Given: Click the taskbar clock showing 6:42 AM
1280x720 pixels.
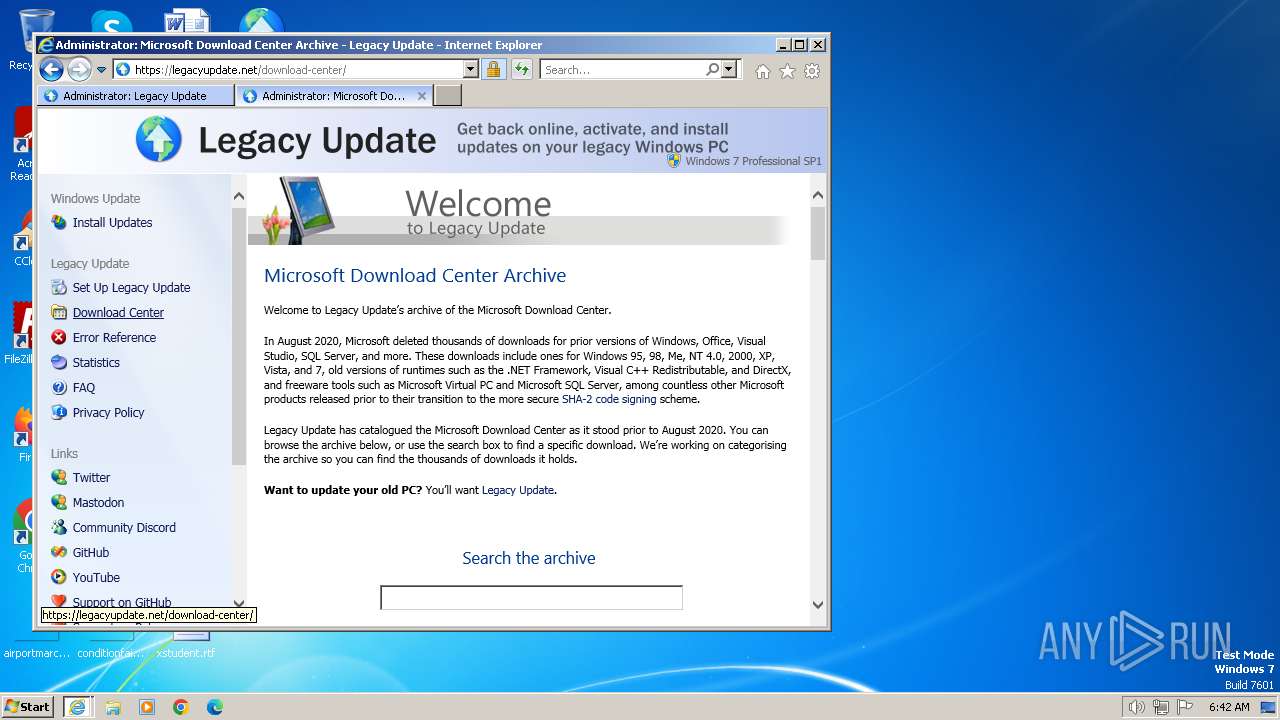Looking at the screenshot, I should tap(1229, 707).
